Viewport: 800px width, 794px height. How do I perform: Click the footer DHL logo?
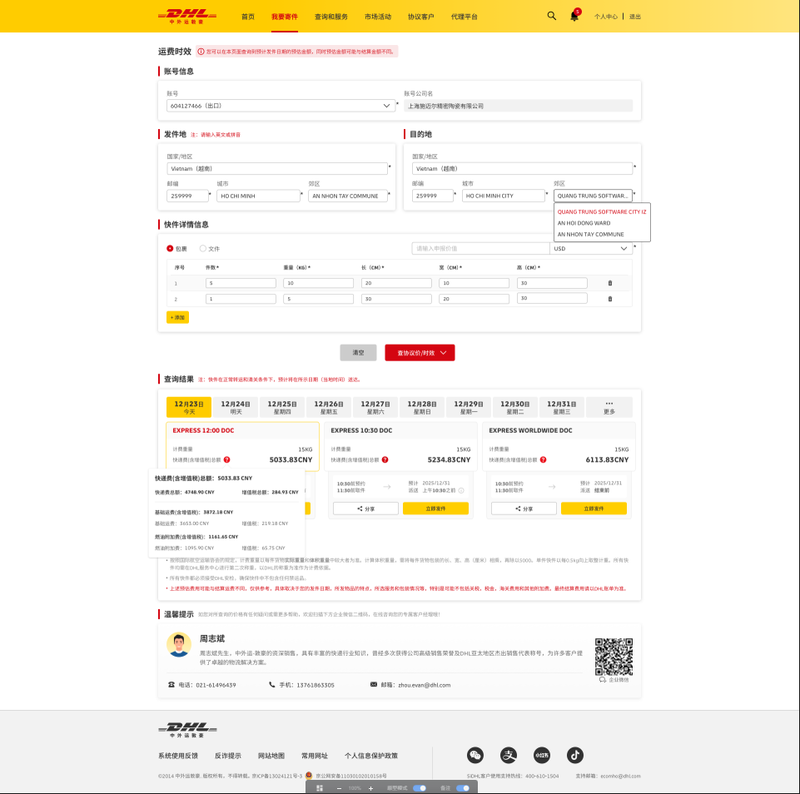[x=187, y=730]
